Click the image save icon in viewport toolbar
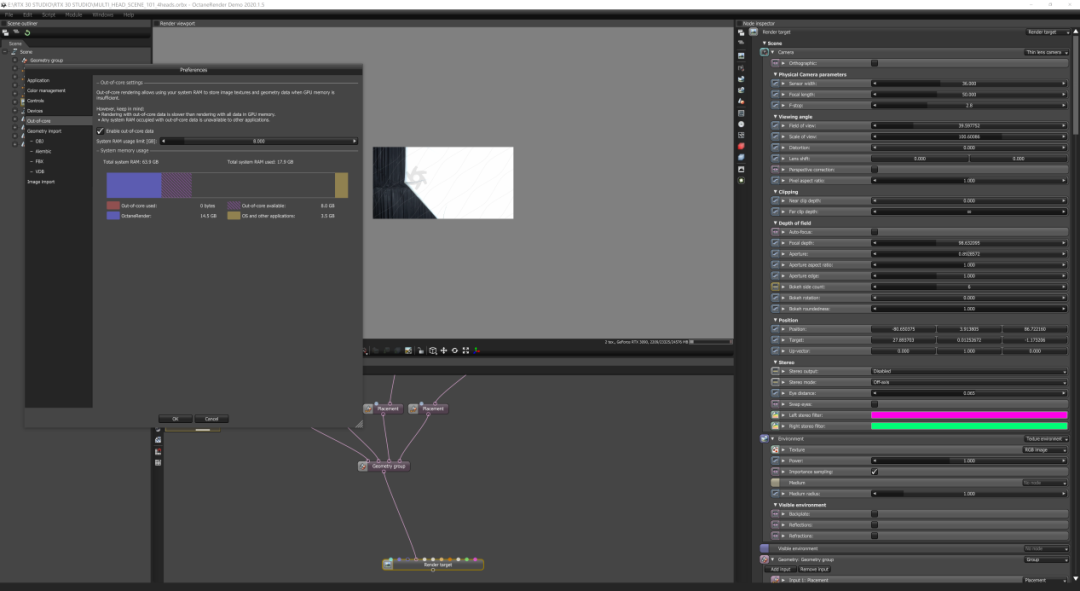The width and height of the screenshot is (1080, 591). [408, 351]
